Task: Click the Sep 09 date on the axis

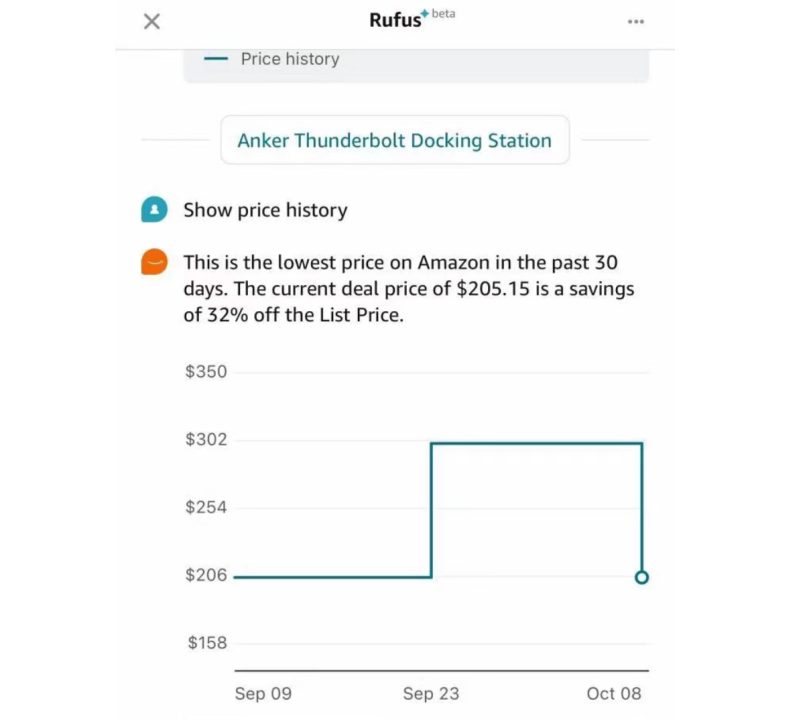Action: [x=263, y=693]
